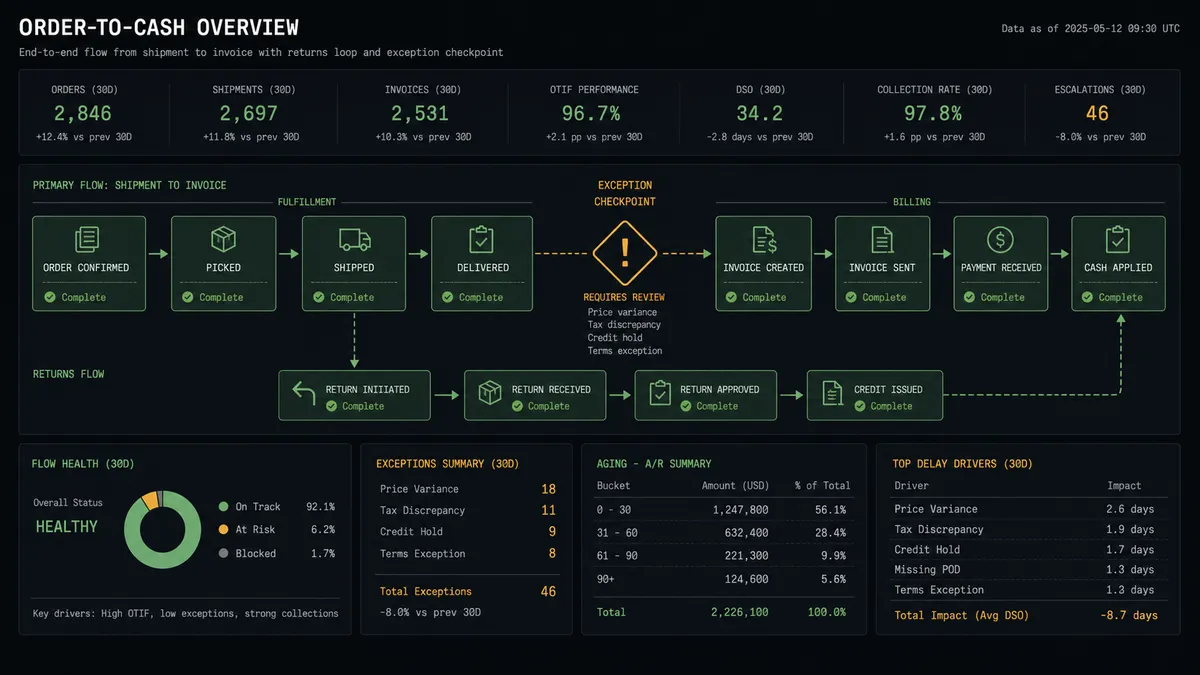
Task: Click the Credit hold item under Requires Review
Action: 615,338
